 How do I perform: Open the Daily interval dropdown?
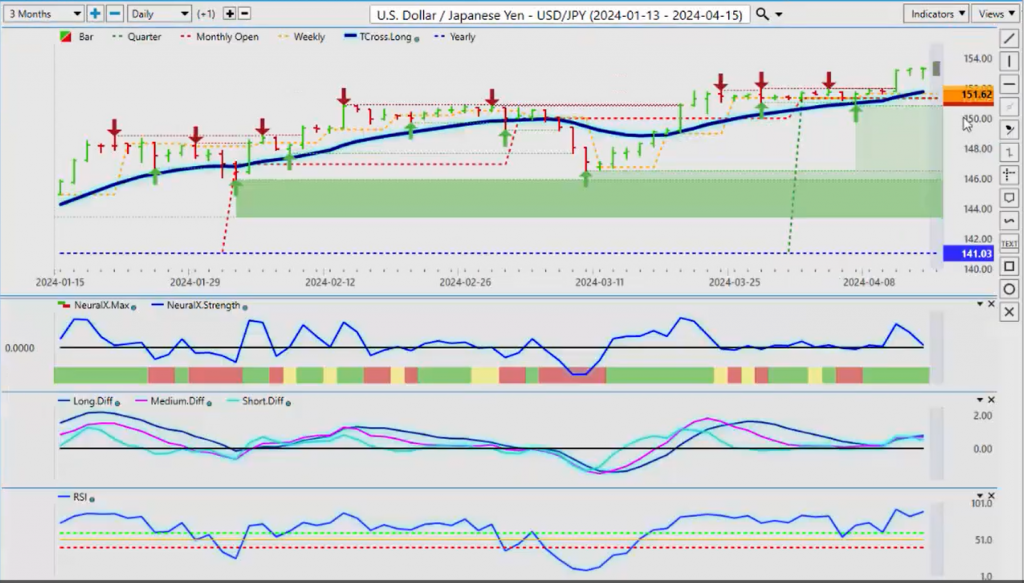pos(159,13)
